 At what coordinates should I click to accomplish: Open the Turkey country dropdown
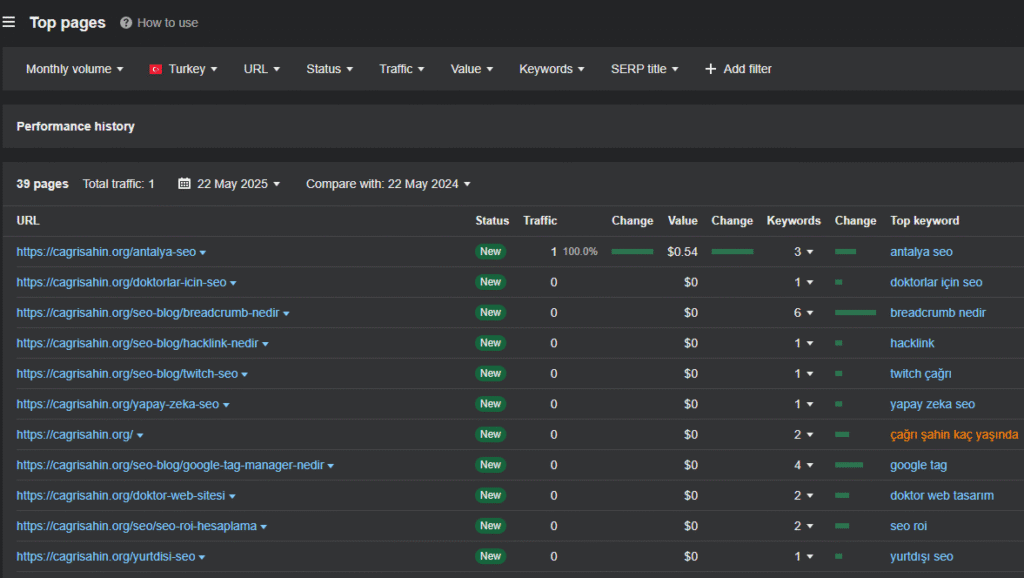[184, 69]
